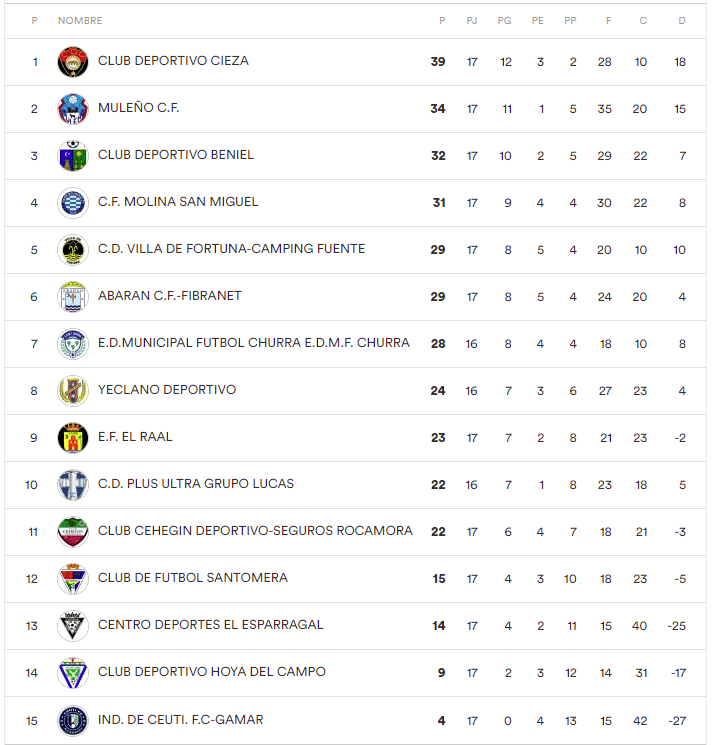This screenshot has width=714, height=745.
Task: Click the Muleño C.F. team badge
Action: [x=73, y=109]
